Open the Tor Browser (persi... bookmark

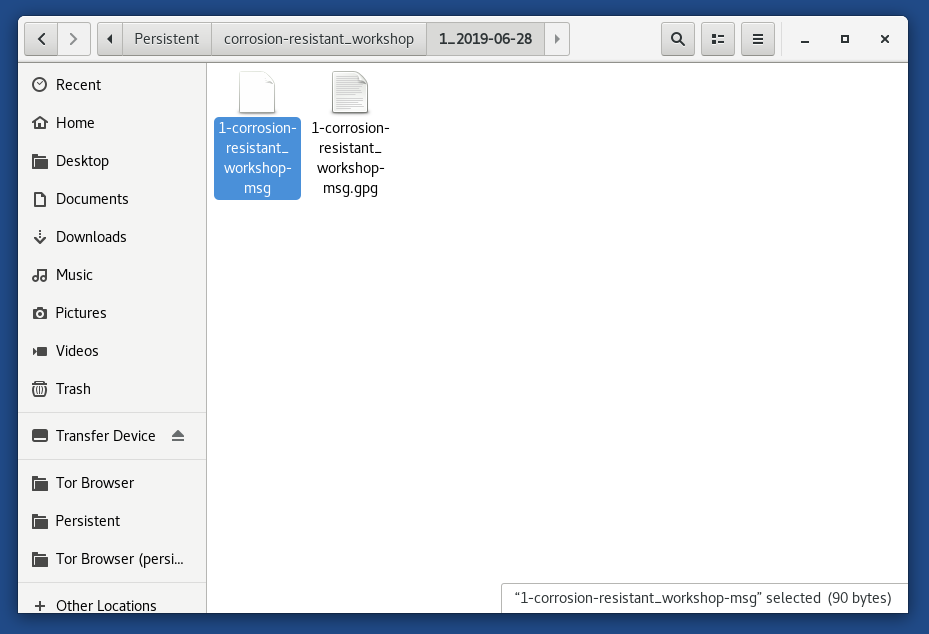[x=112, y=559]
